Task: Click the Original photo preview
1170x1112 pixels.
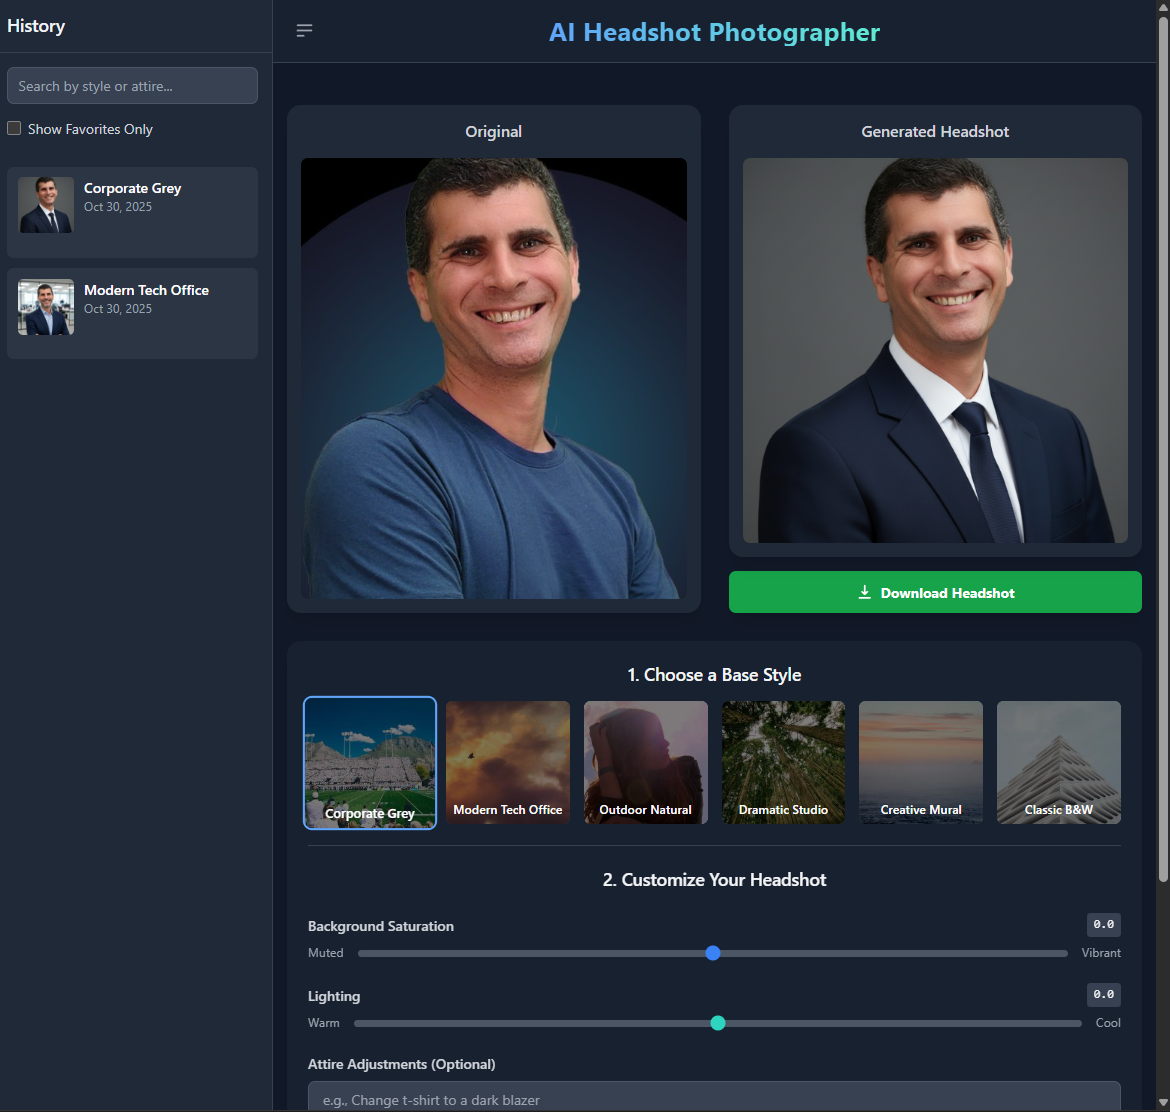Action: click(494, 378)
